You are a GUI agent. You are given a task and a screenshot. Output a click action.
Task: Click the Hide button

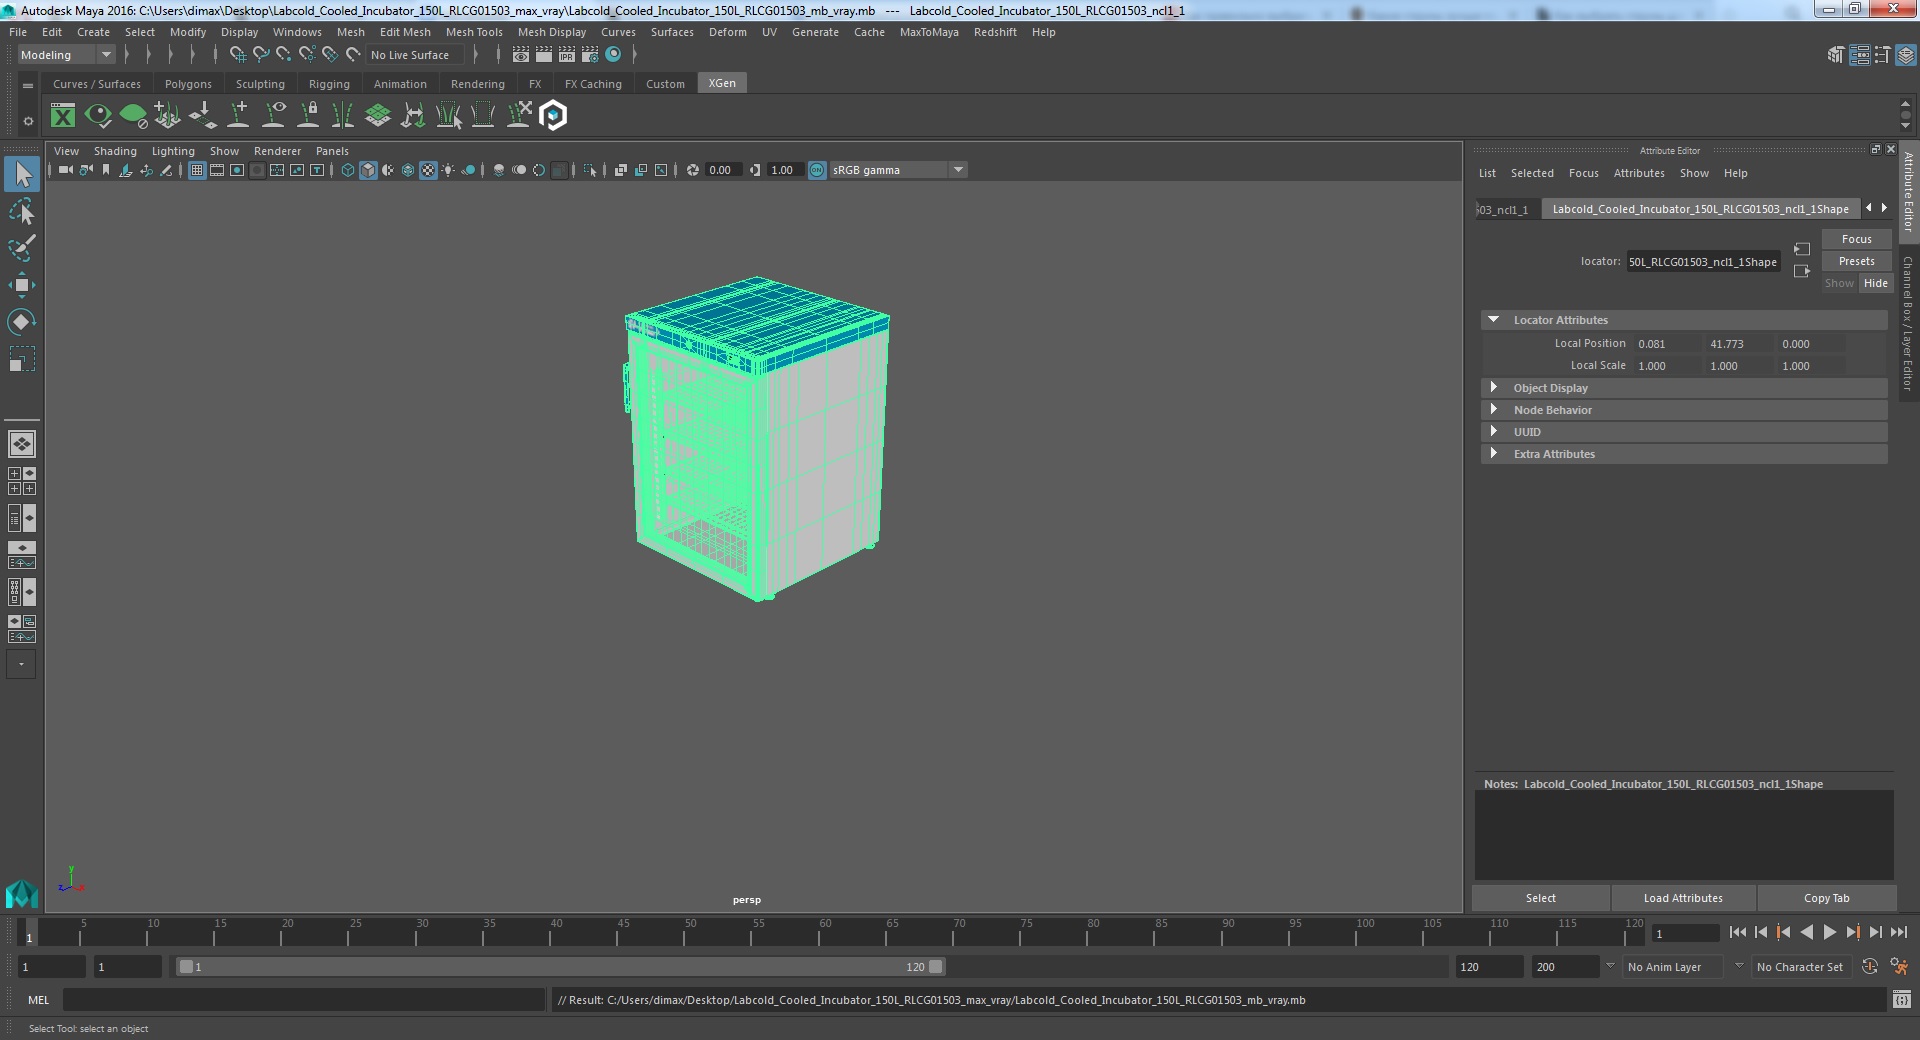tap(1875, 283)
